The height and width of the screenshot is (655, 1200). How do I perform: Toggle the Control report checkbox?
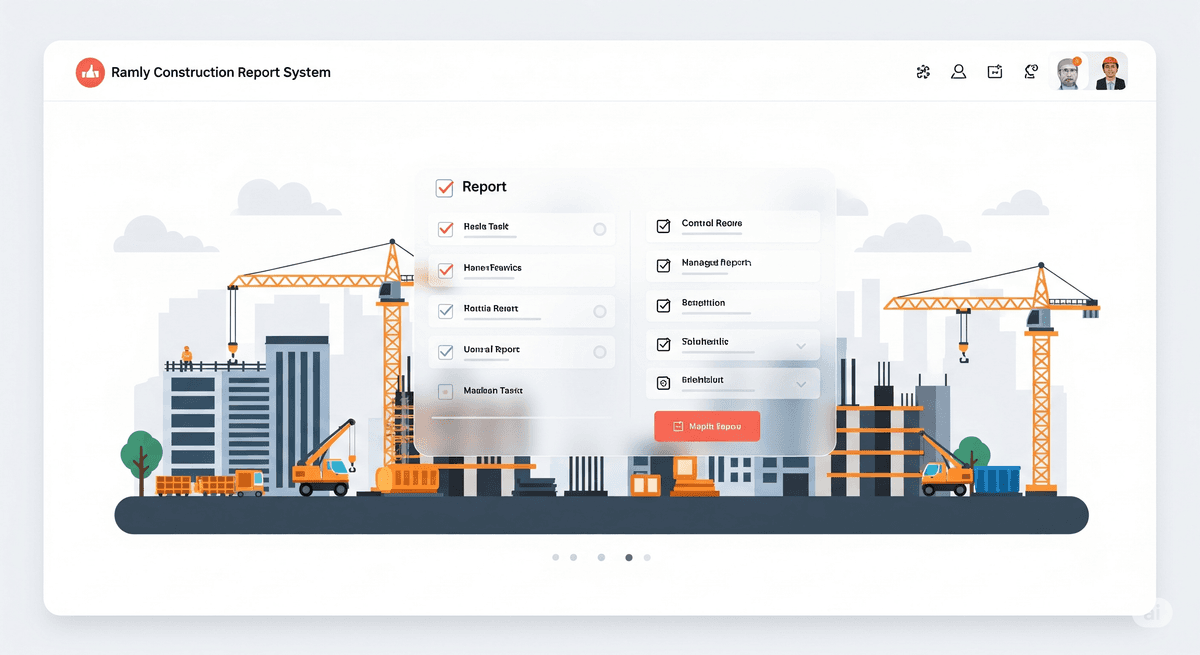pyautogui.click(x=662, y=226)
